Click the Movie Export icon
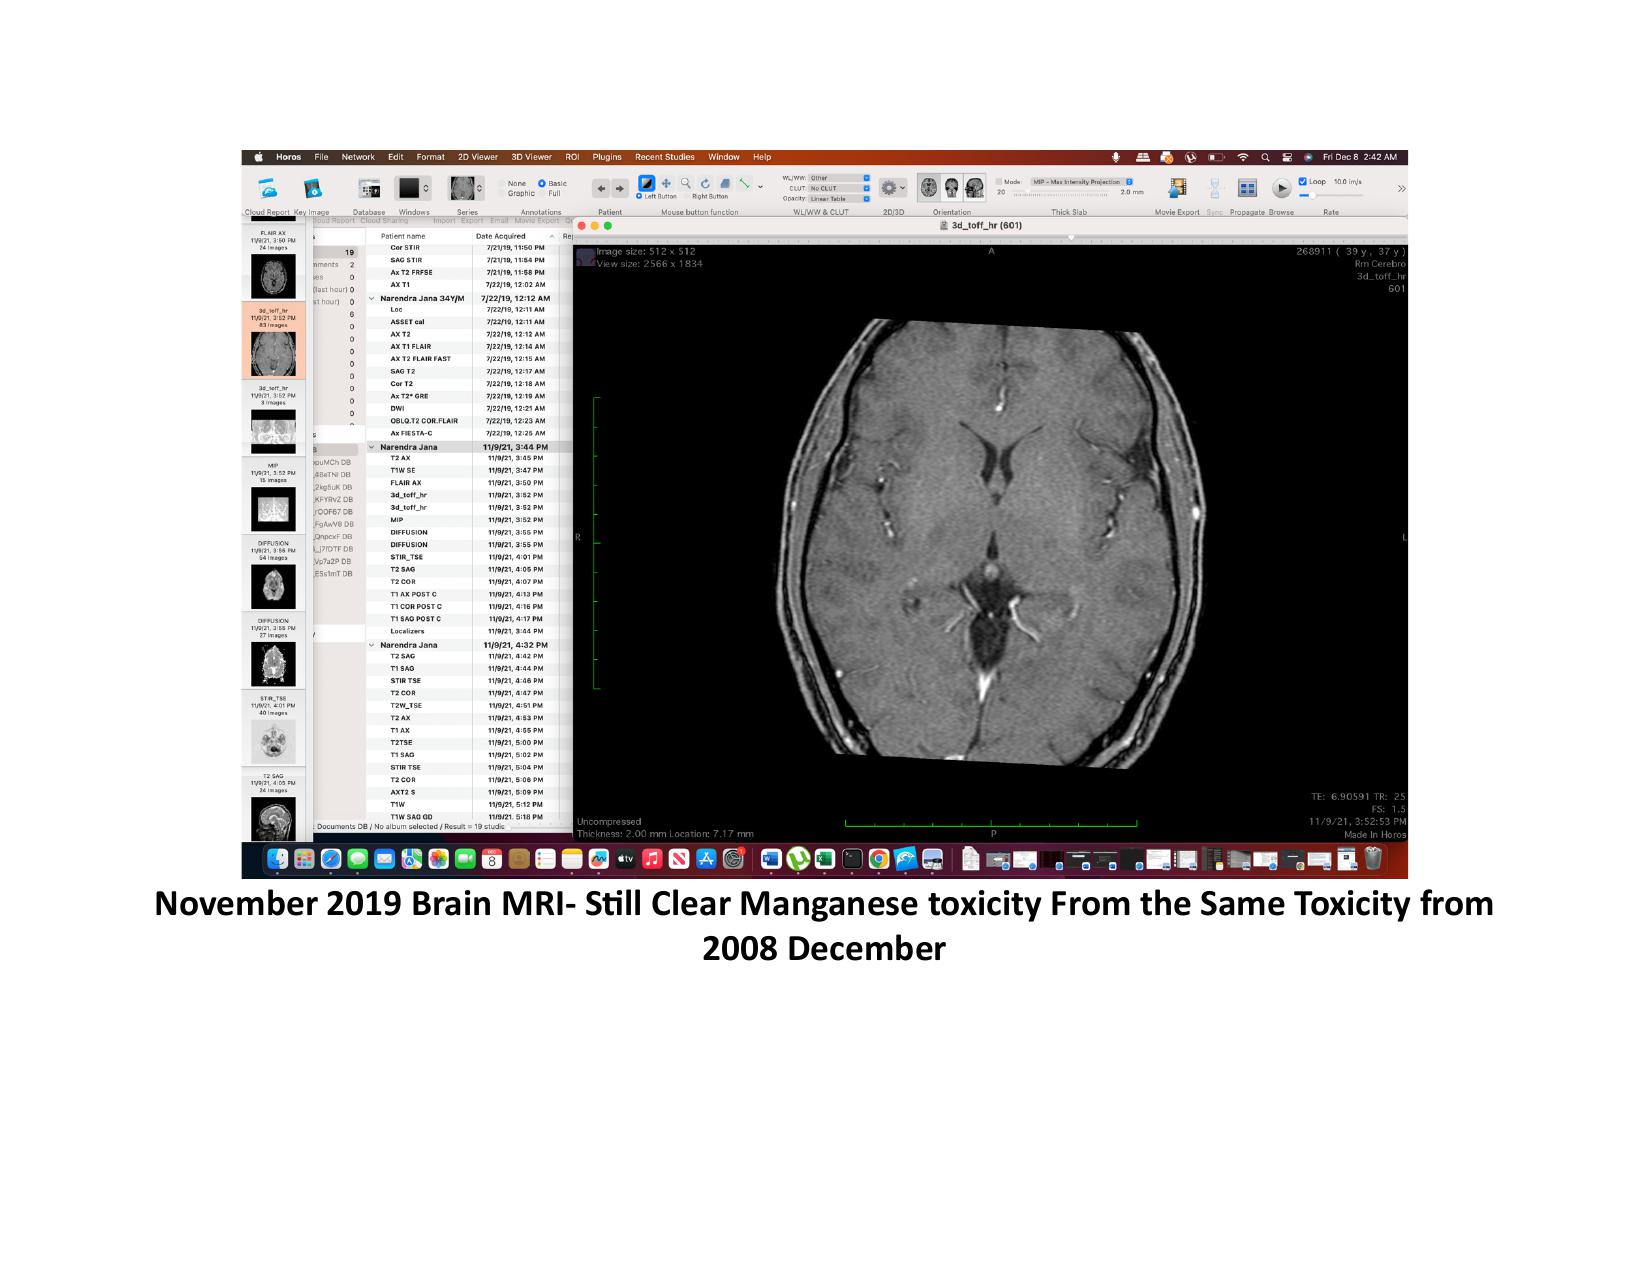 1177,188
